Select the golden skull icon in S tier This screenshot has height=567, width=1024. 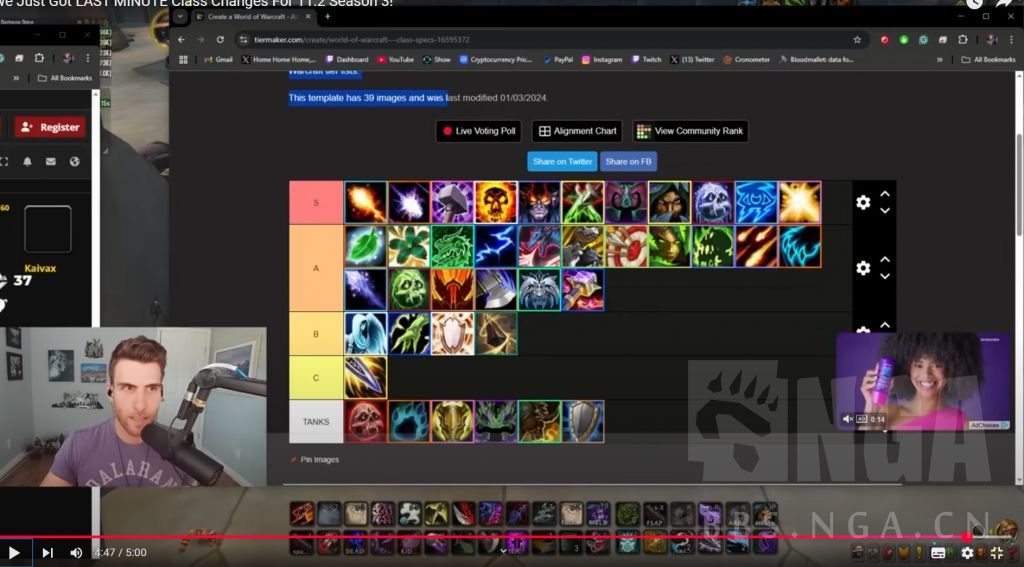[x=496, y=202]
